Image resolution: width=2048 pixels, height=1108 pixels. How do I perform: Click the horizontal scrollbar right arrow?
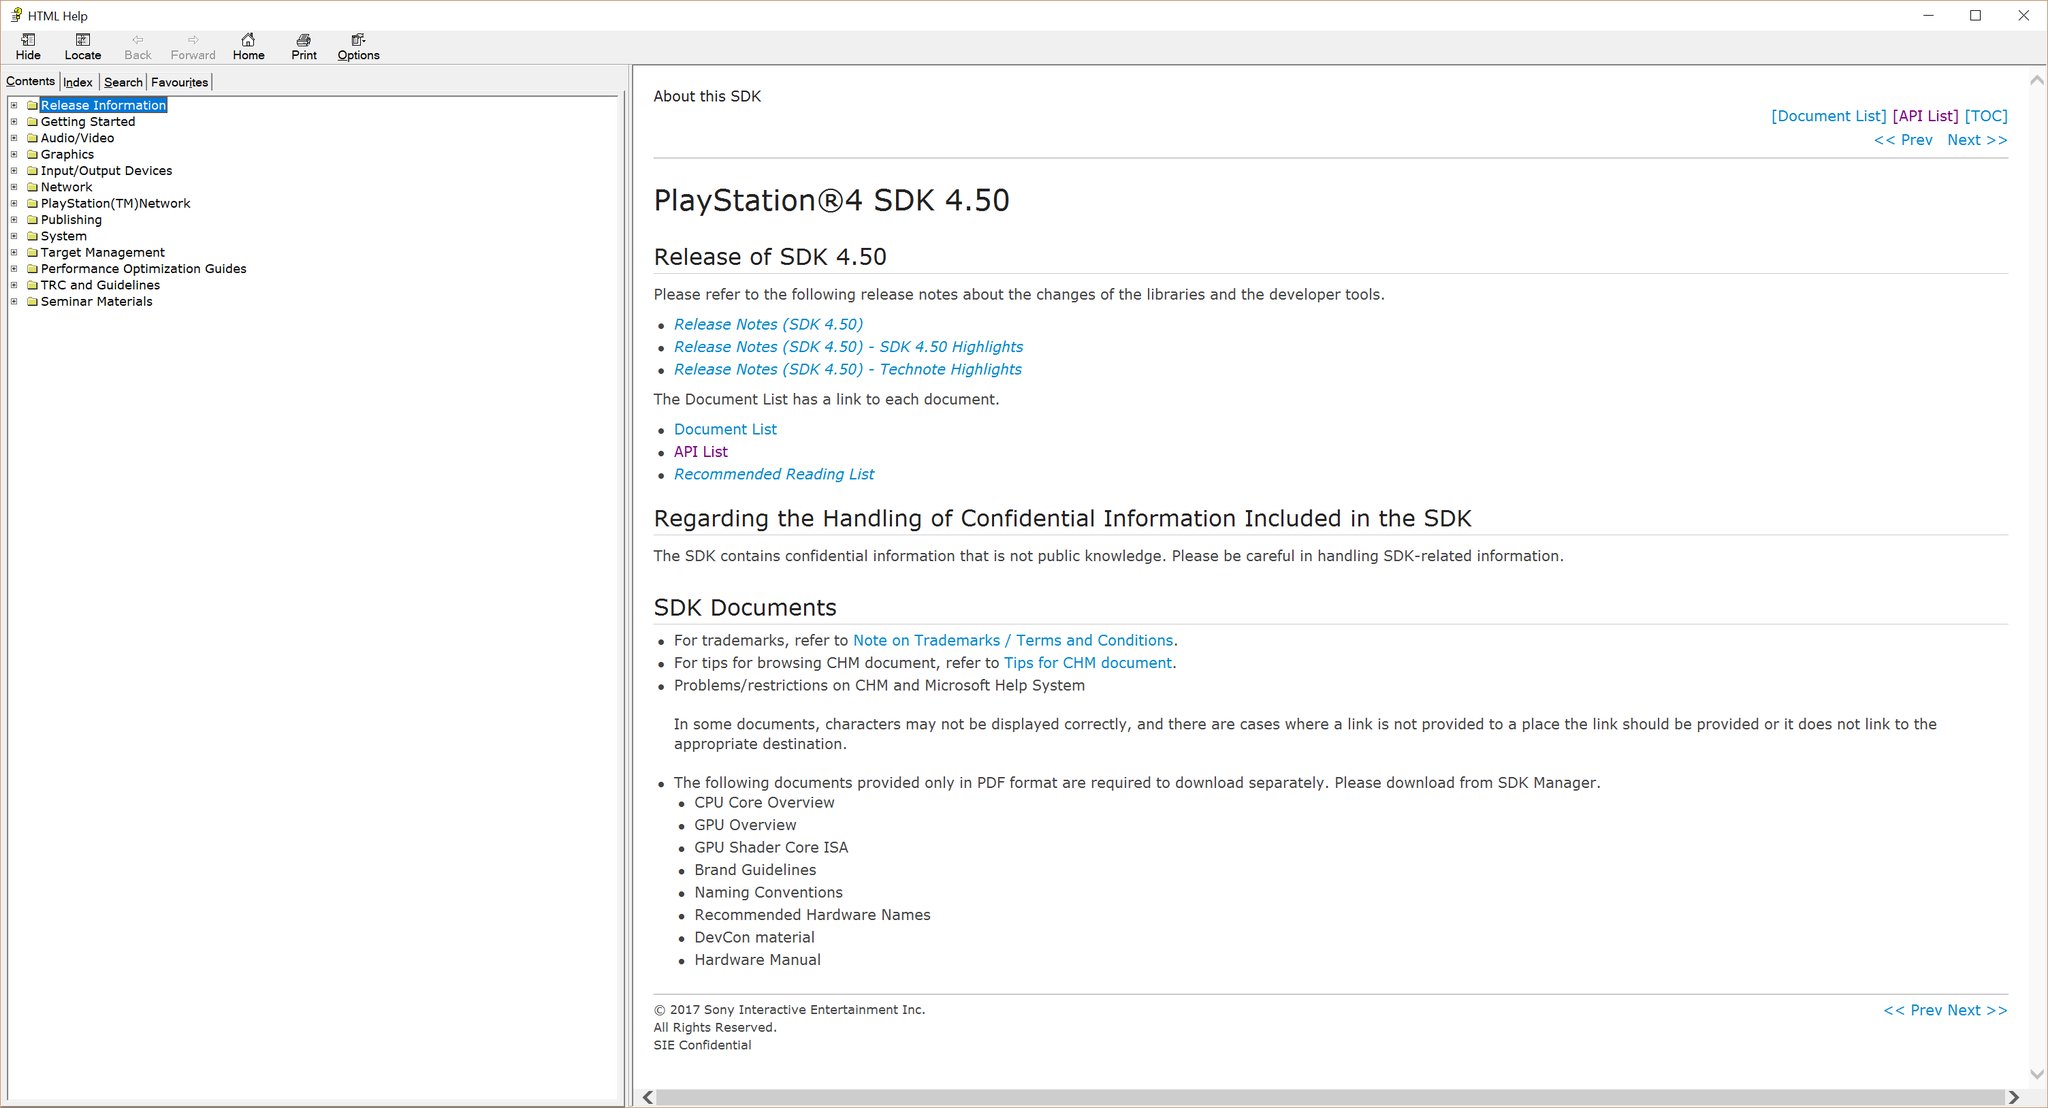coord(2013,1097)
